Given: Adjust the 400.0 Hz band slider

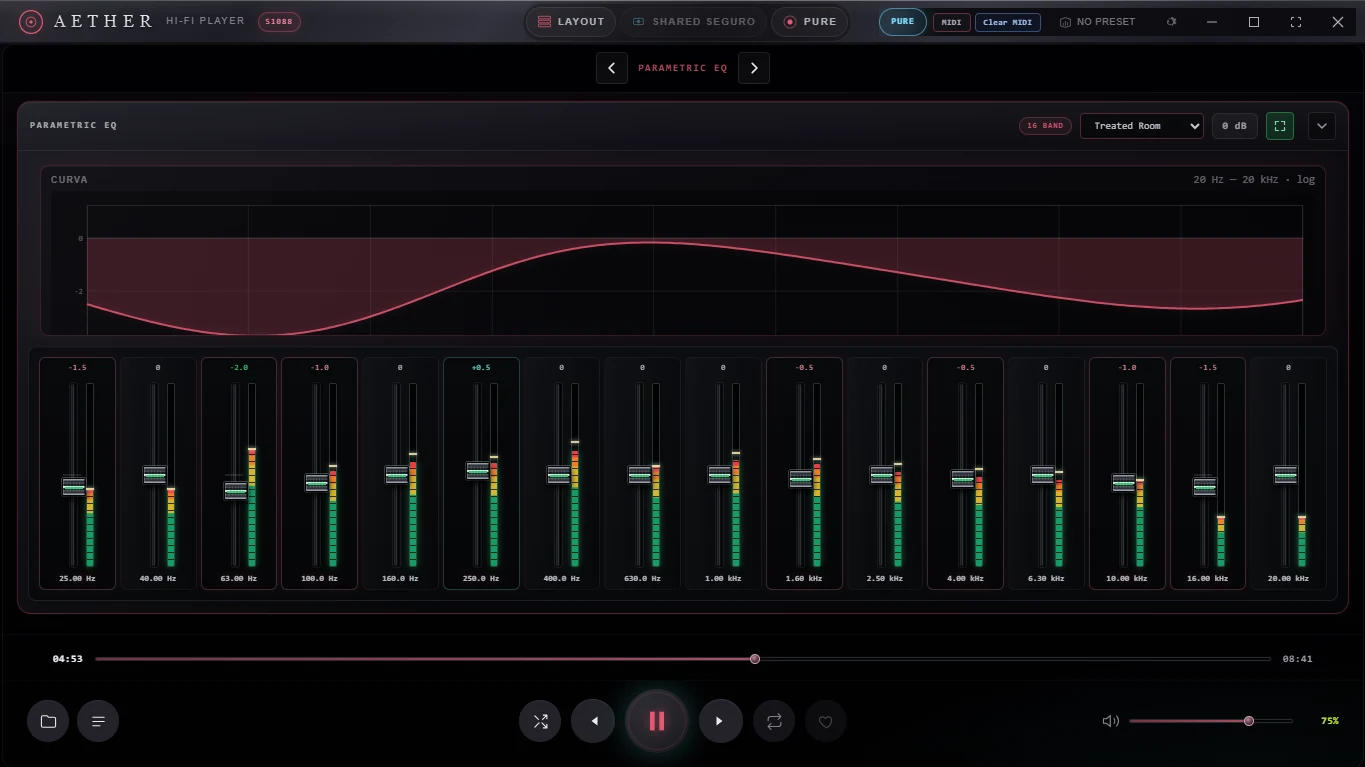Looking at the screenshot, I should [558, 476].
